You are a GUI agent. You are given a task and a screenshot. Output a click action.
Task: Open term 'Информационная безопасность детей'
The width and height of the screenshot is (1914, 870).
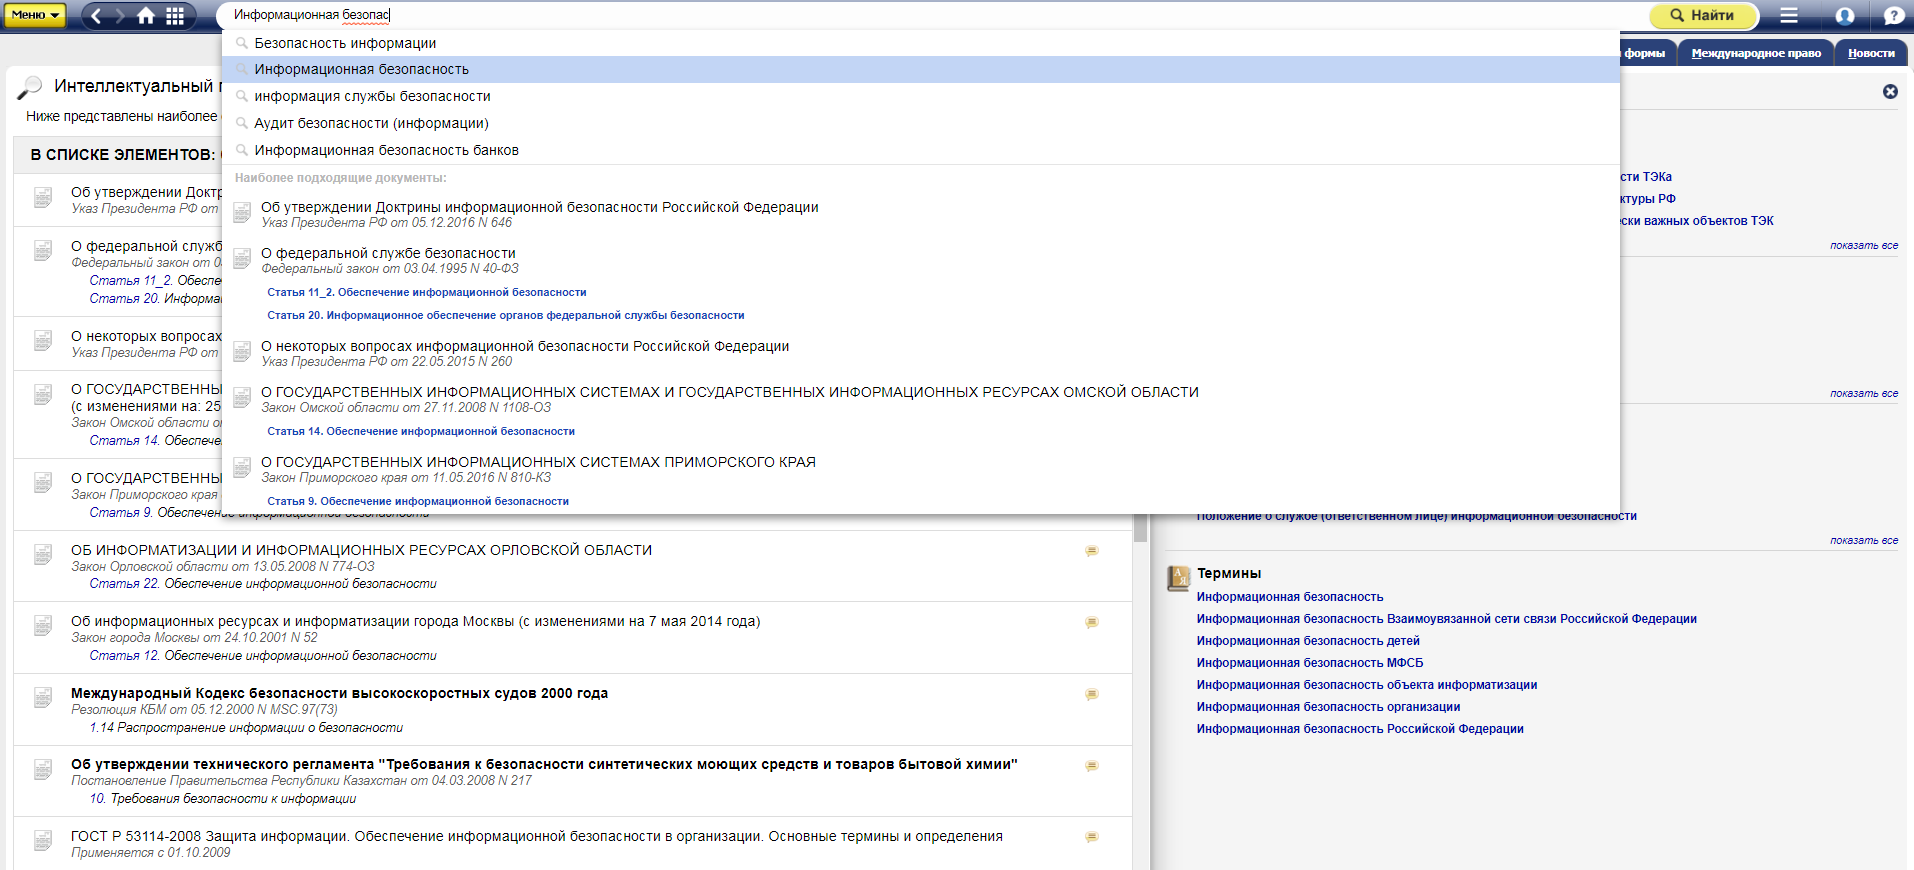pyautogui.click(x=1307, y=641)
